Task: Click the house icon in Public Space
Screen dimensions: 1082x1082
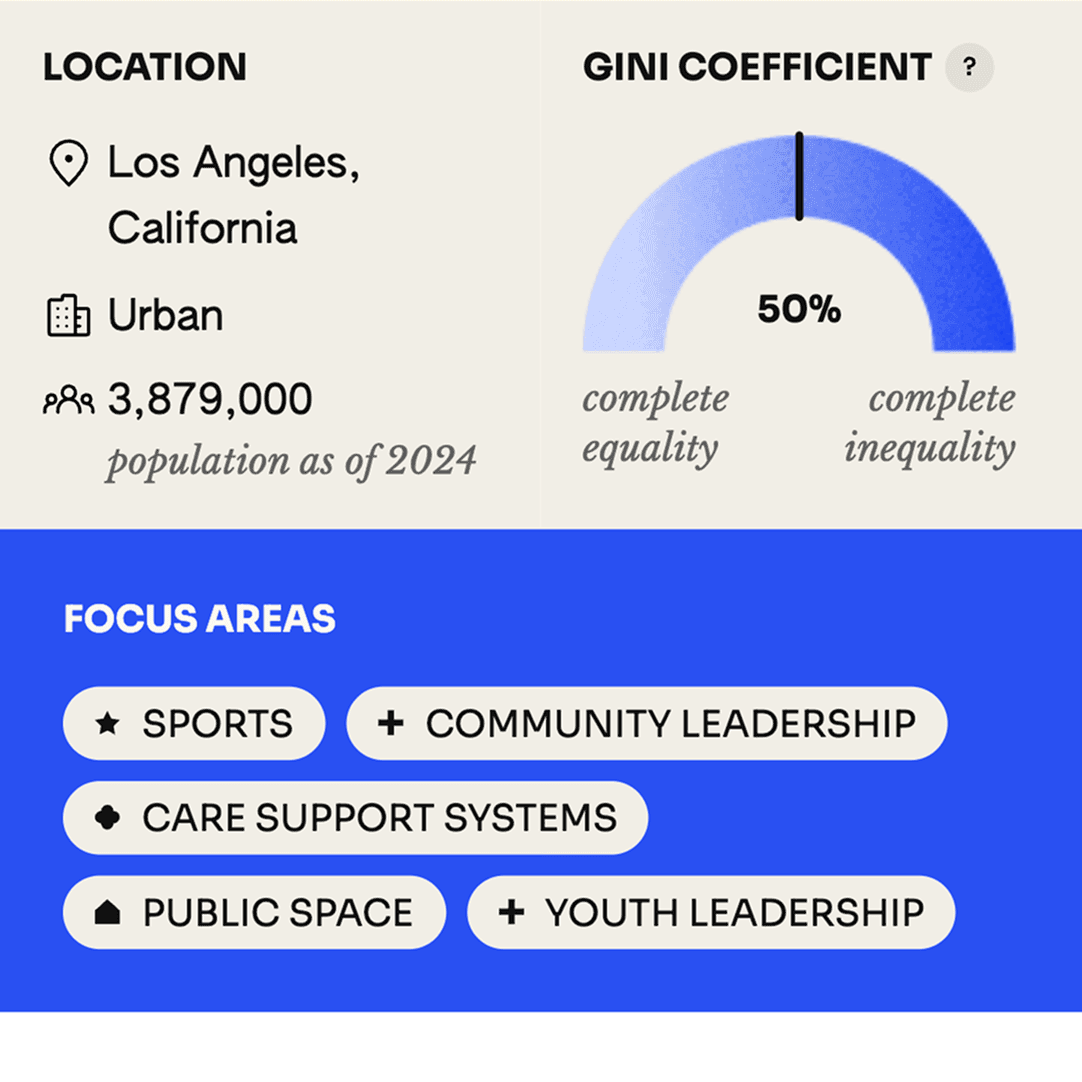Action: click(x=107, y=912)
